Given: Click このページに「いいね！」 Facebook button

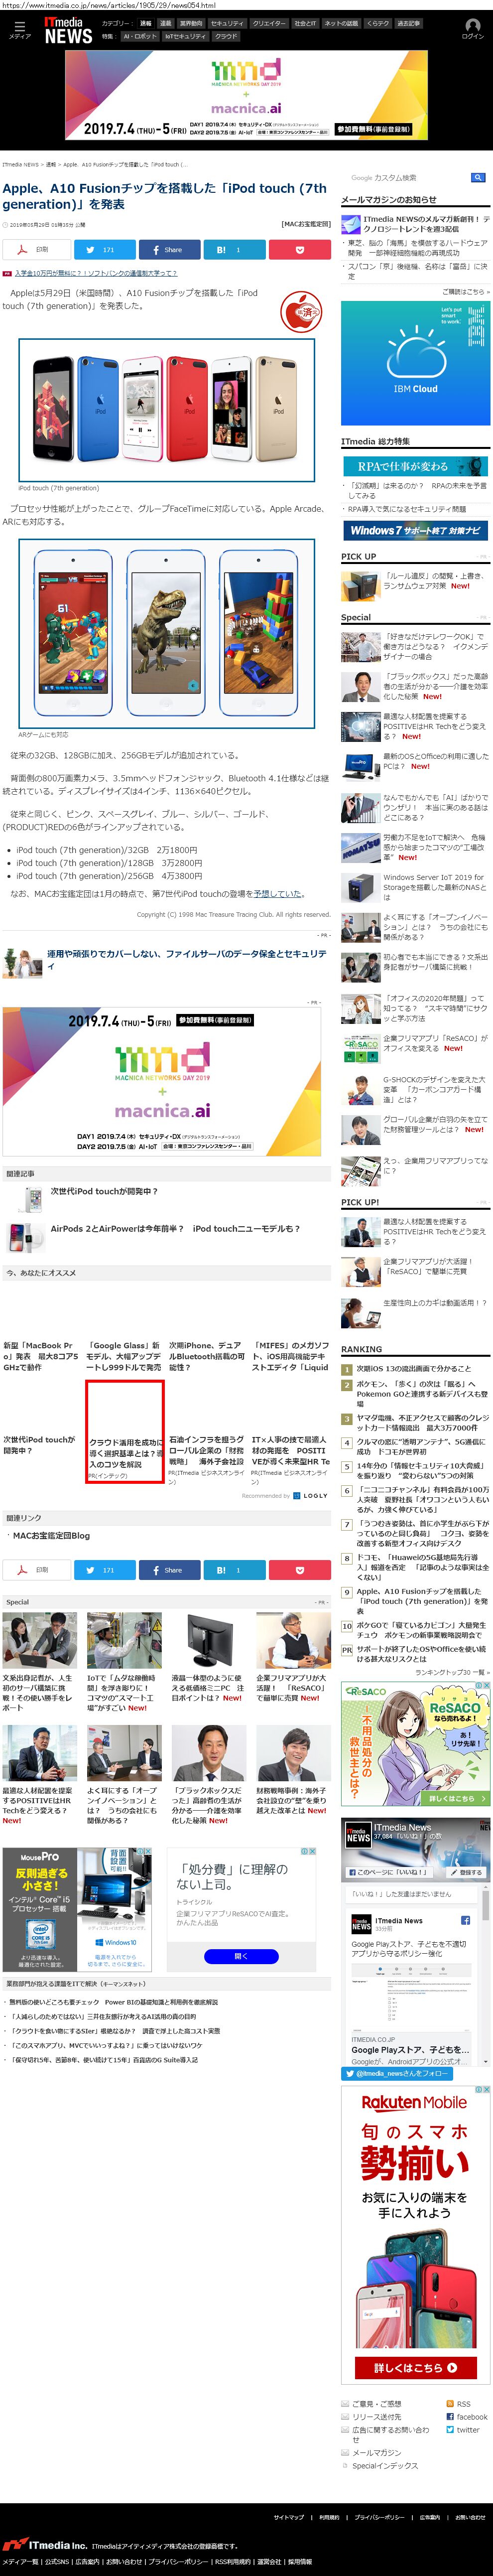Looking at the screenshot, I should [388, 1871].
